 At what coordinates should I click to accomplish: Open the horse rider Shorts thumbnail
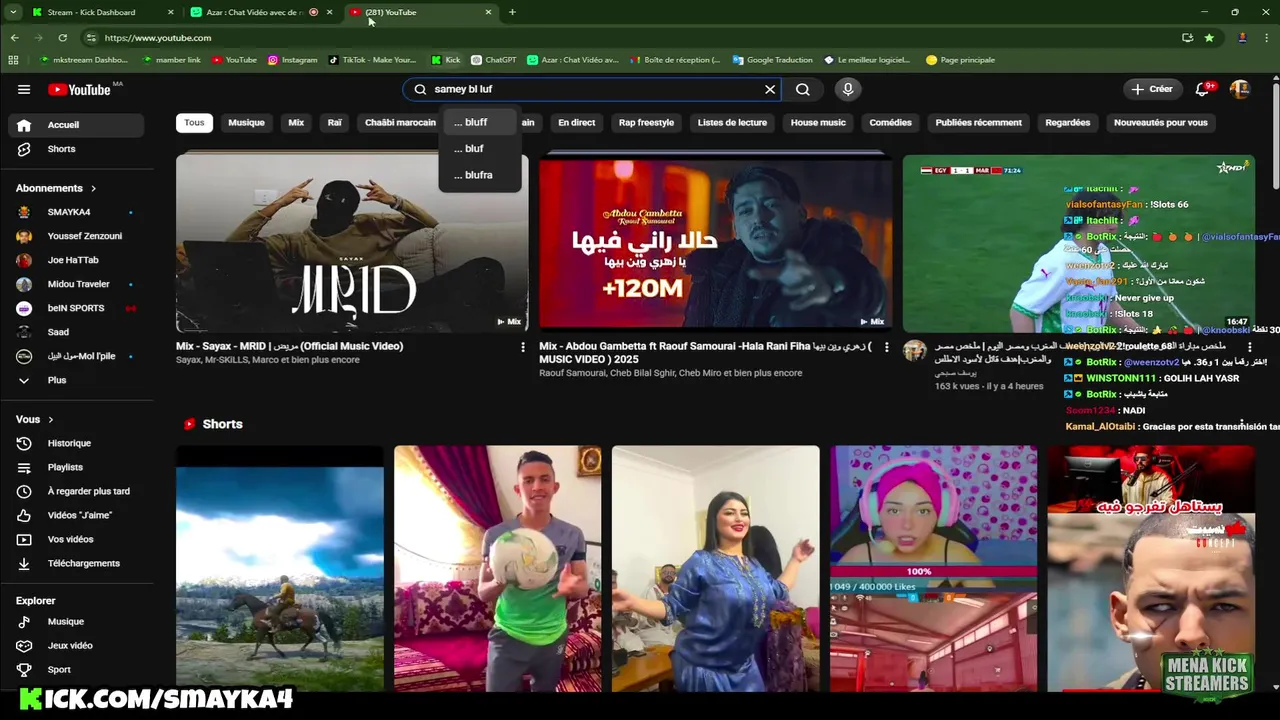(280, 568)
